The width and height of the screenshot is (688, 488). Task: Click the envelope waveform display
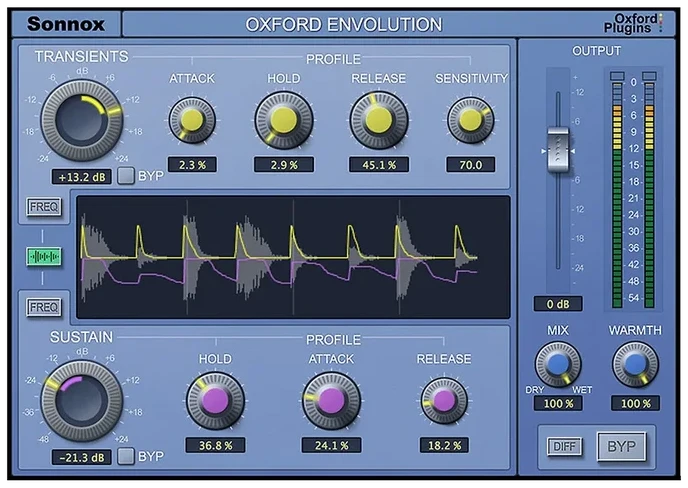293,257
